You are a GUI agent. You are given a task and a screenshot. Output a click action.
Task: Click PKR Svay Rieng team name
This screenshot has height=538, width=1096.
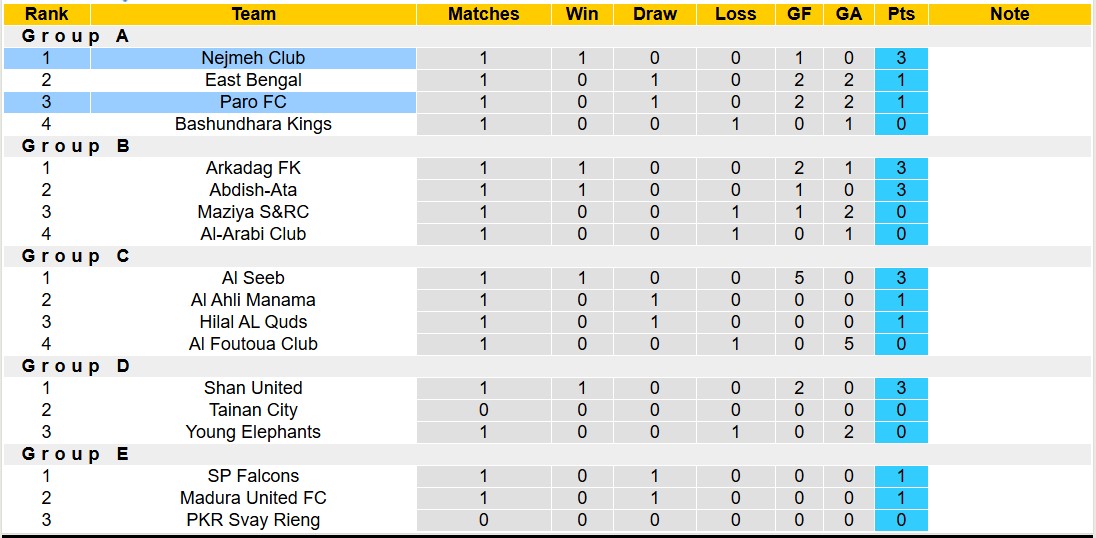(x=253, y=520)
